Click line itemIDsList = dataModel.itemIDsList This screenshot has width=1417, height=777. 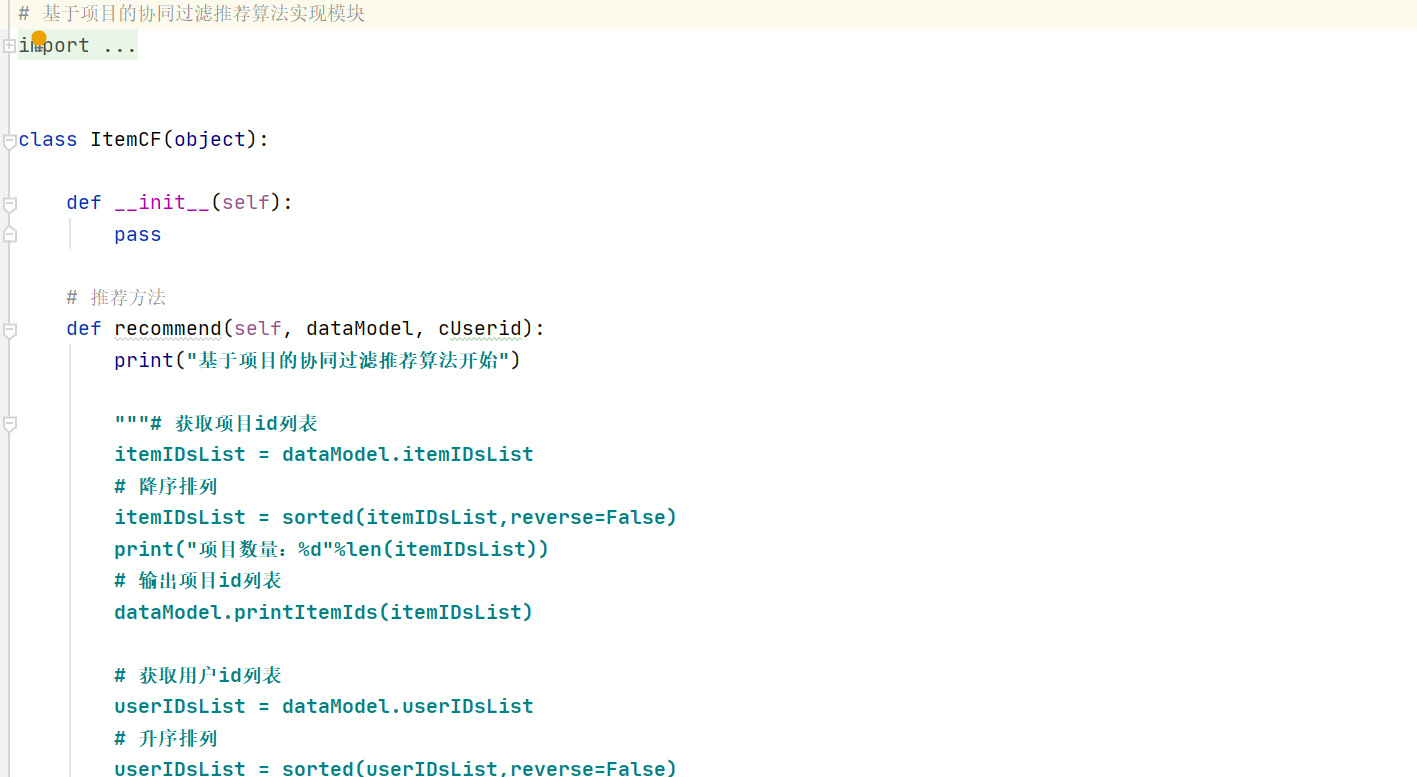[324, 455]
